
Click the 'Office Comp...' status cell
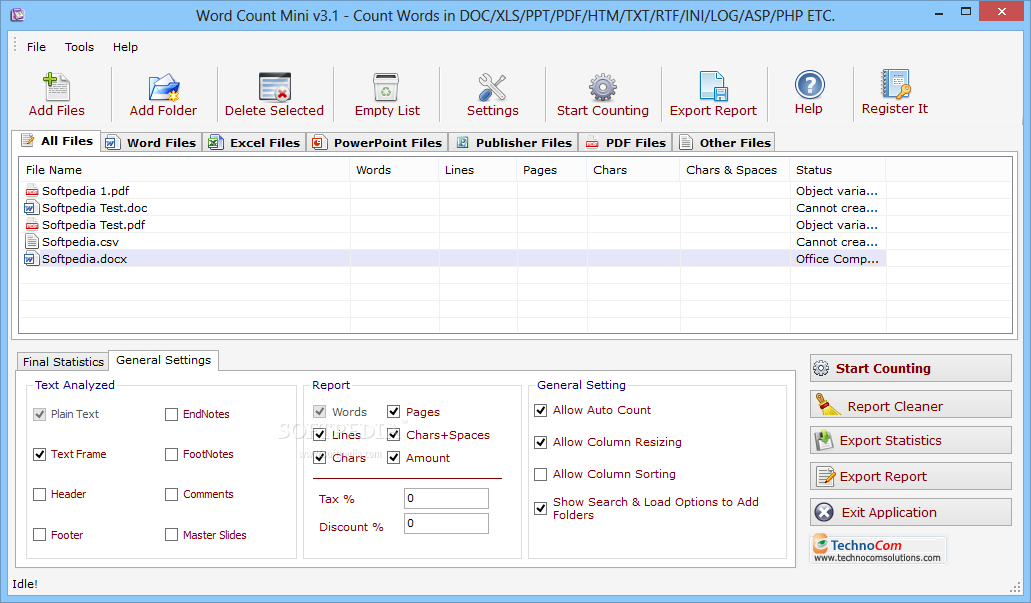point(838,258)
